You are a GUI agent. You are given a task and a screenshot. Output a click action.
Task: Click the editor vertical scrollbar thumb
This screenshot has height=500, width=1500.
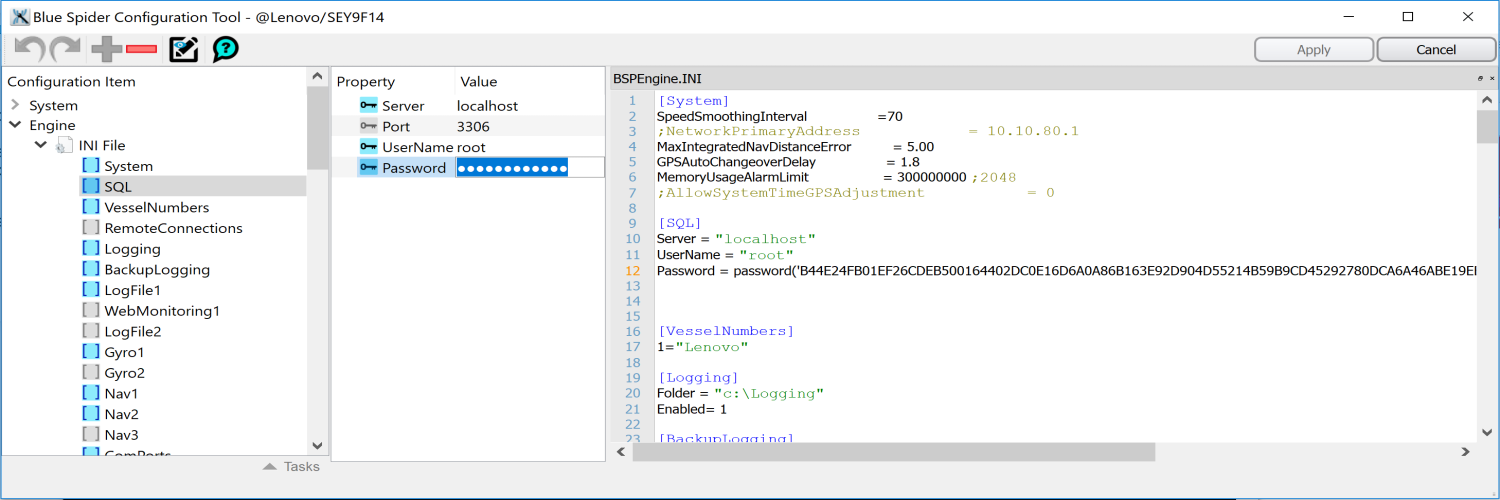pyautogui.click(x=1485, y=128)
